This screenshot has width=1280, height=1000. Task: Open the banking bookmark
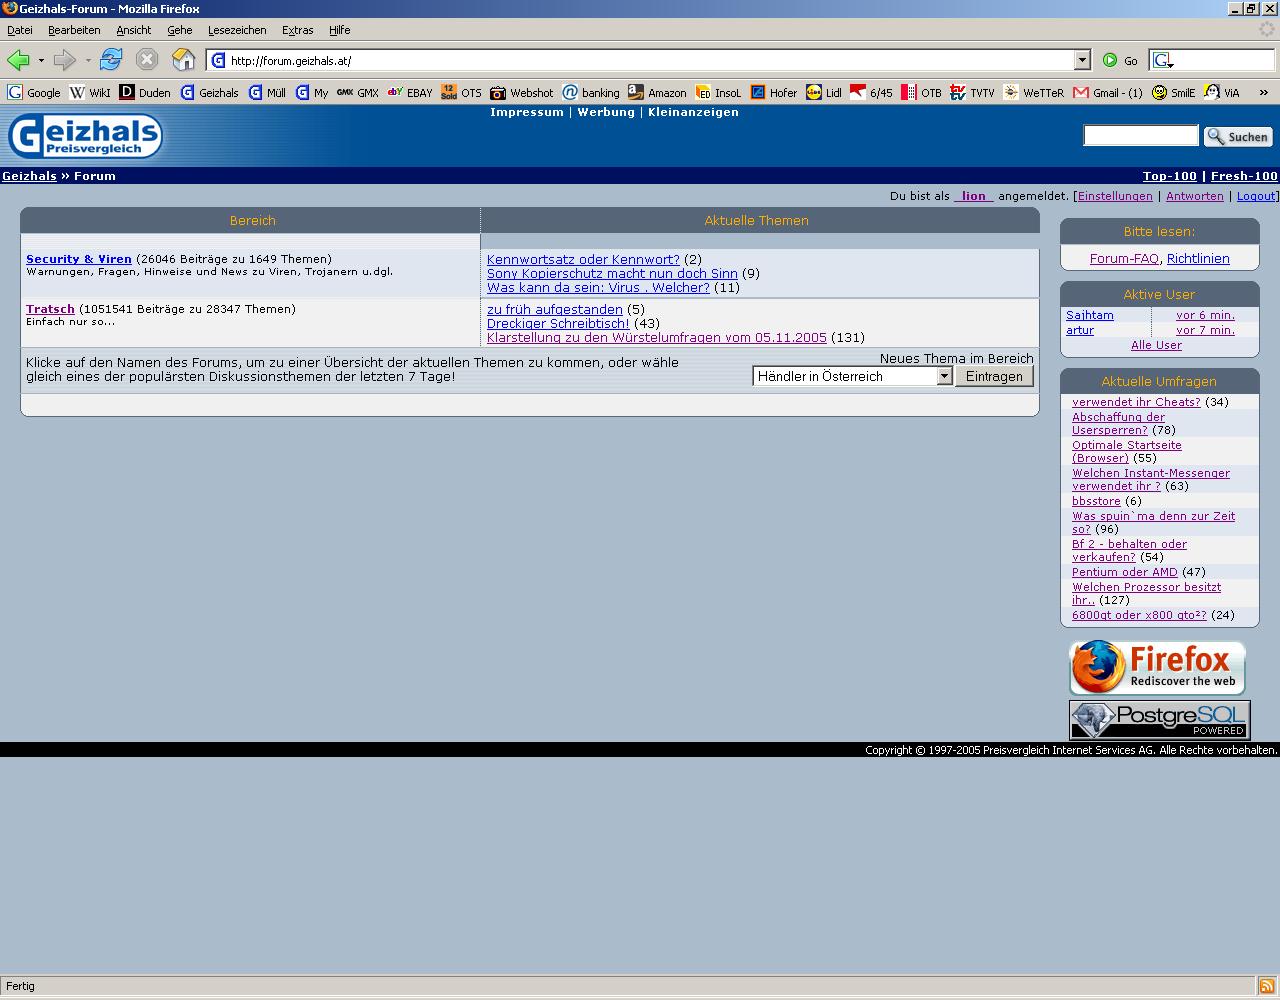point(591,93)
